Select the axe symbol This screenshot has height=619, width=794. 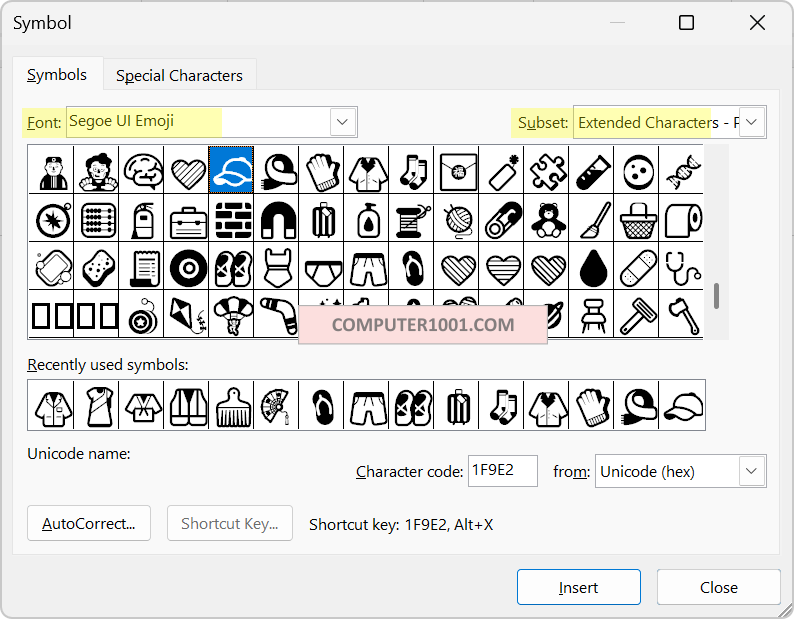pyautogui.click(x=681, y=314)
